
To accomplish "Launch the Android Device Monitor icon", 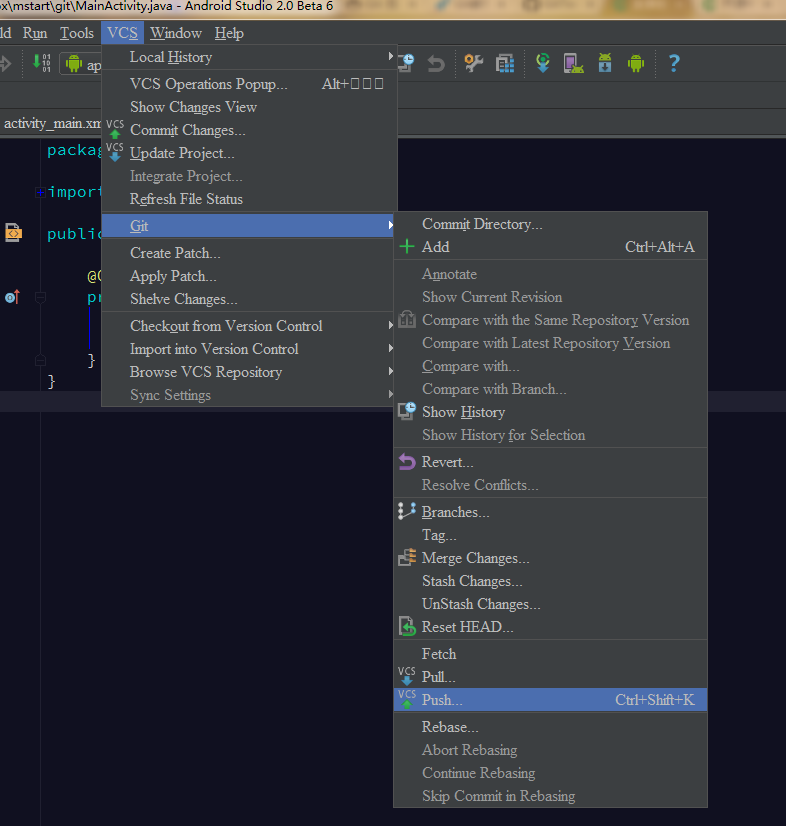I will (636, 63).
